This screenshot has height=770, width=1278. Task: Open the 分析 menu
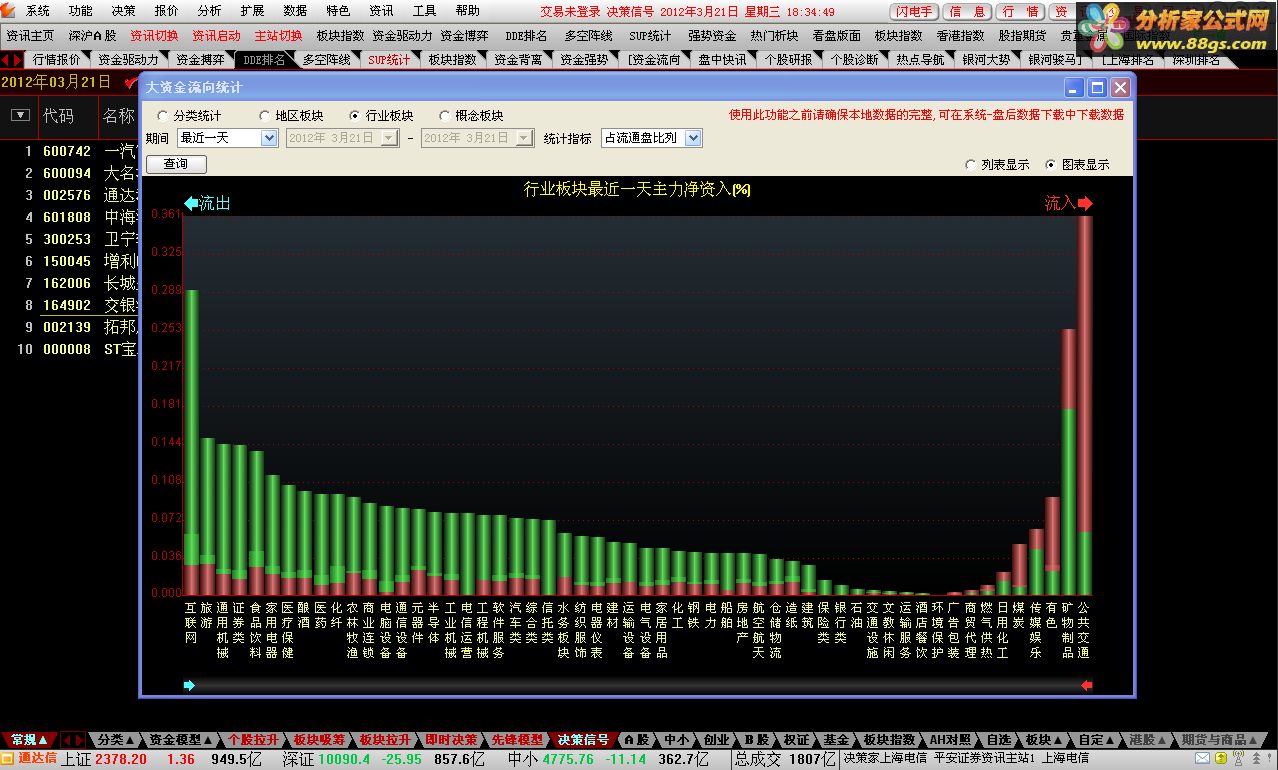point(210,11)
